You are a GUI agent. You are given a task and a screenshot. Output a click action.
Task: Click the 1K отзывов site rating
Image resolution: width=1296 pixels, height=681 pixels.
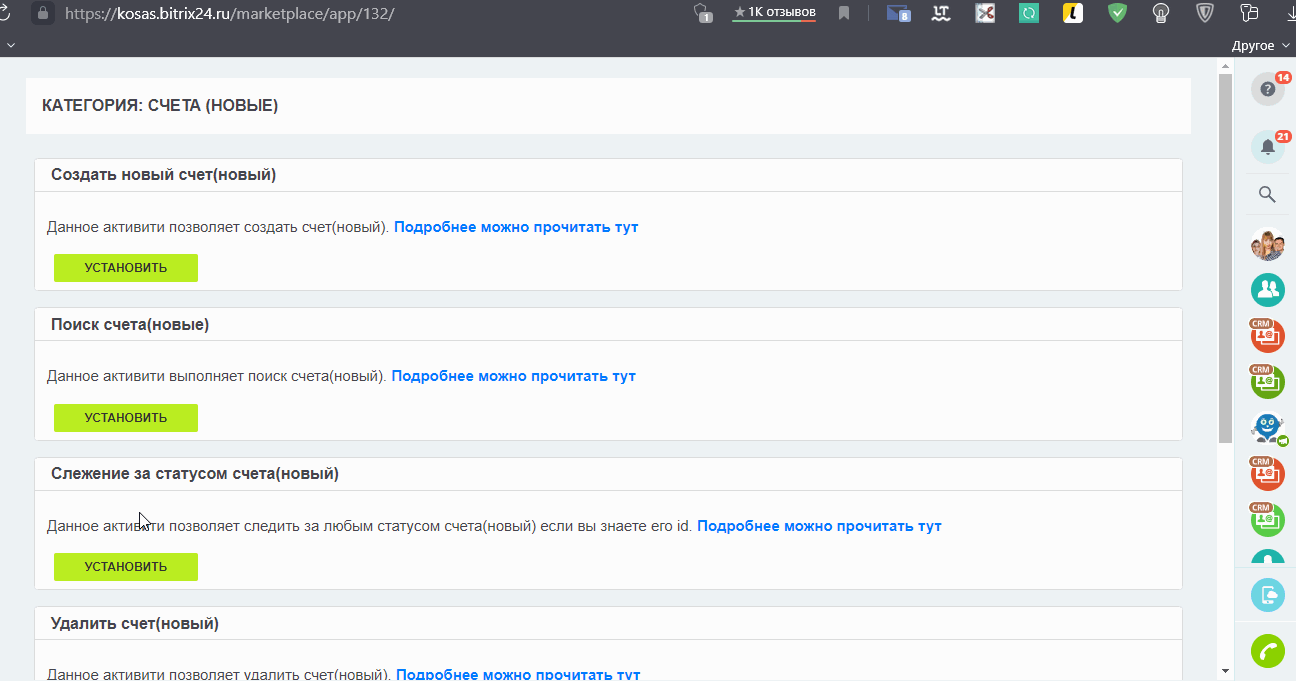pos(774,13)
